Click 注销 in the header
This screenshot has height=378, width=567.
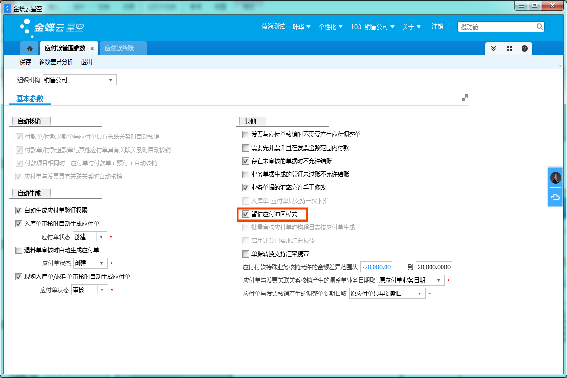(x=437, y=26)
